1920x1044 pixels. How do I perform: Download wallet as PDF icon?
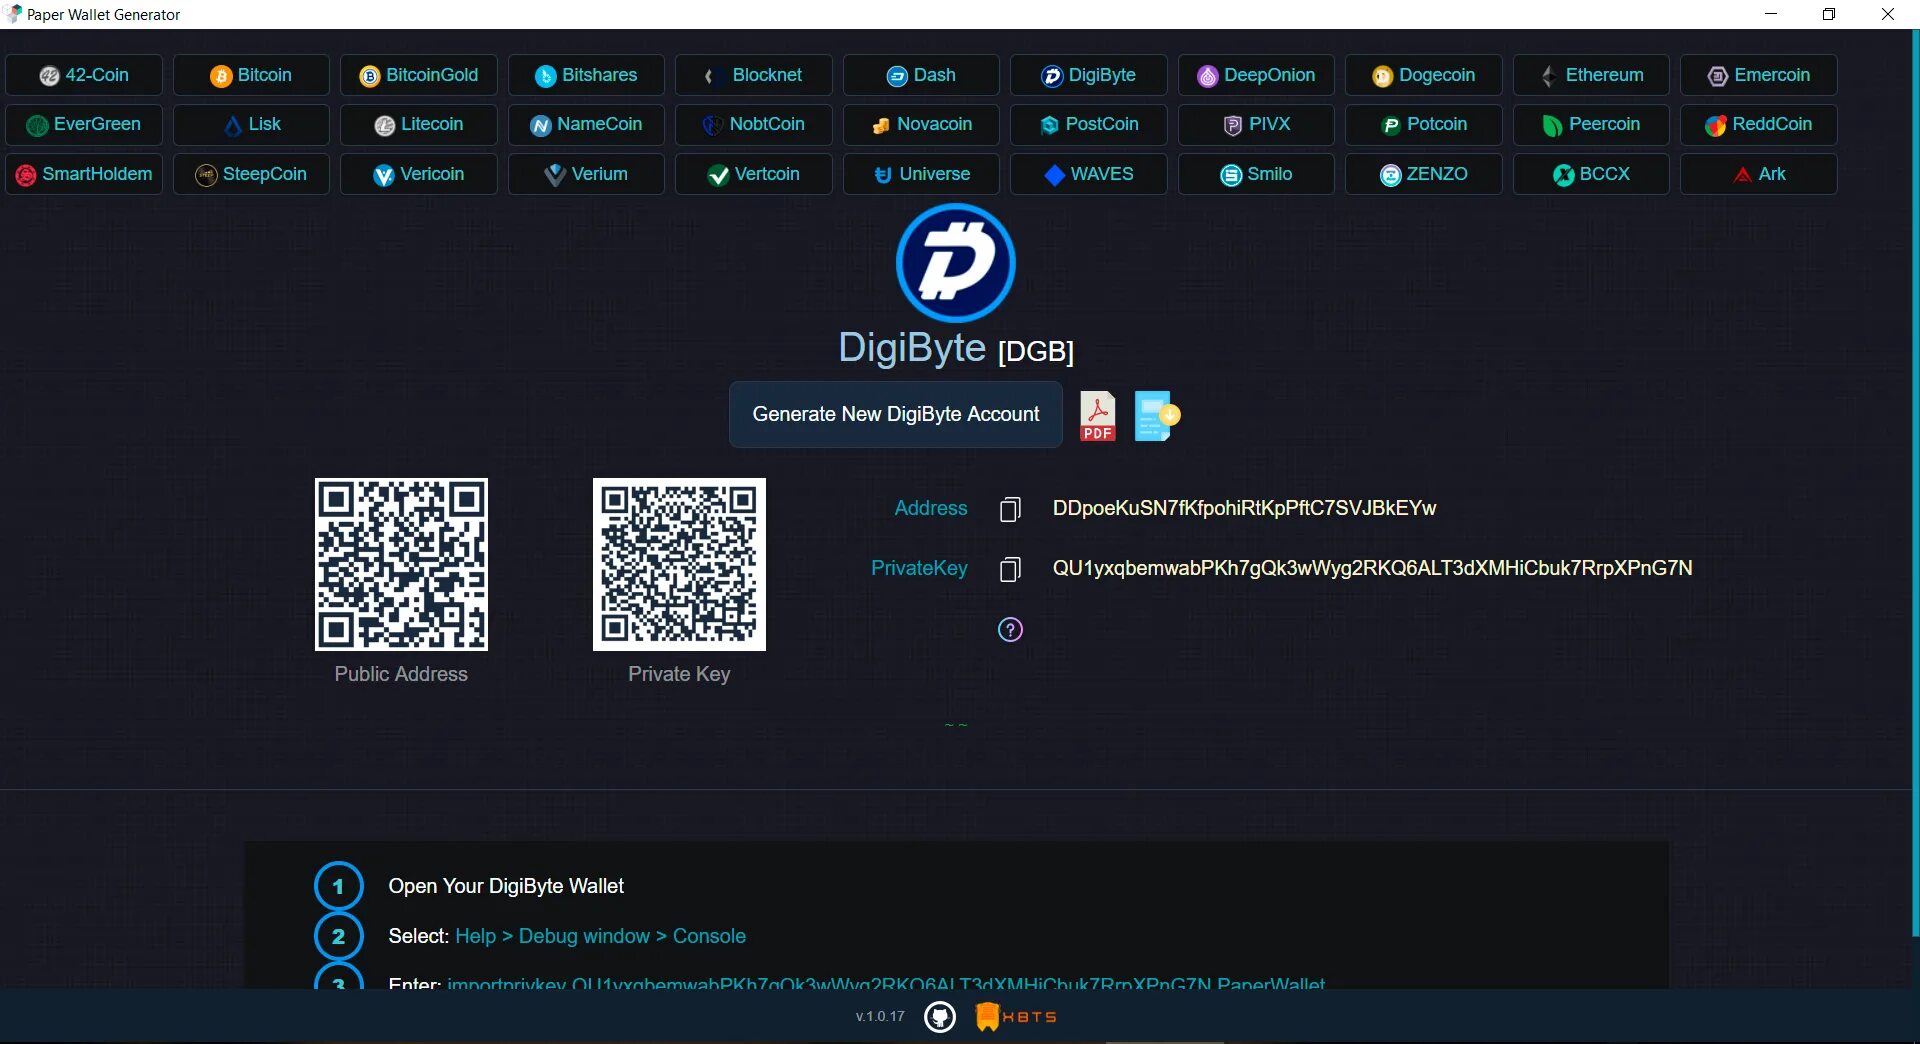click(x=1097, y=416)
